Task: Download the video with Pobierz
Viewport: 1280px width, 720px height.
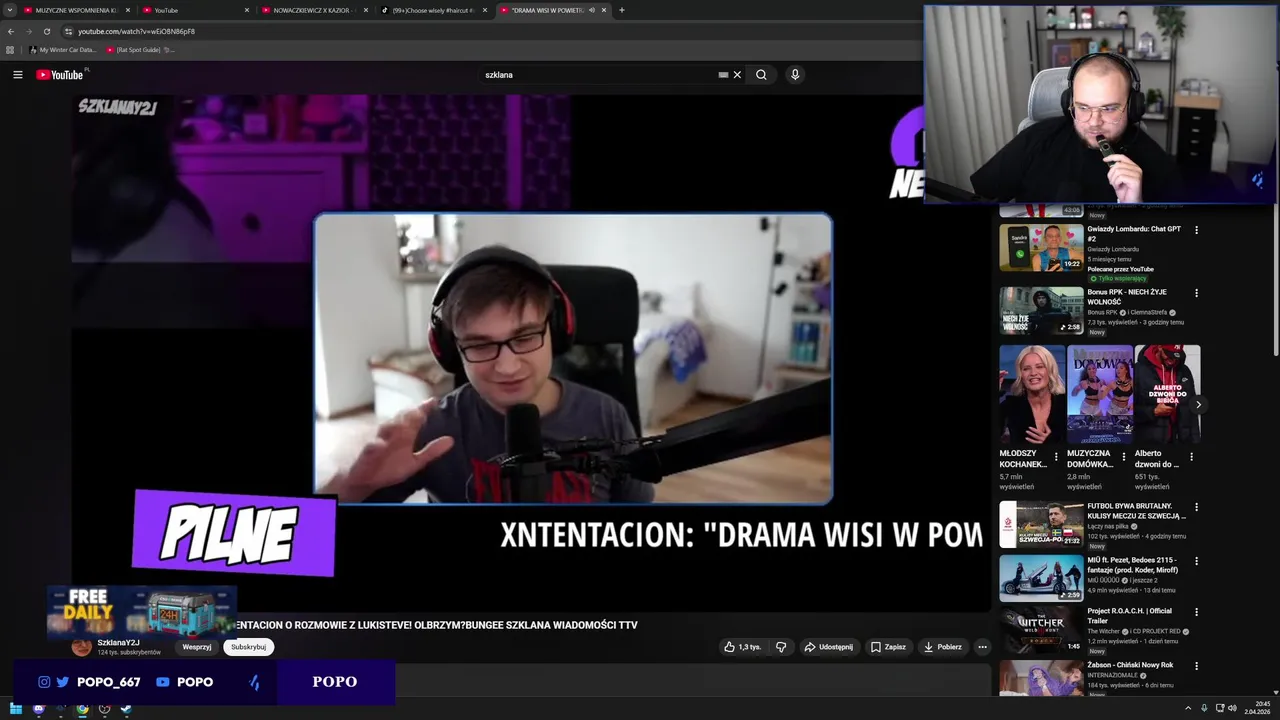Action: point(943,647)
